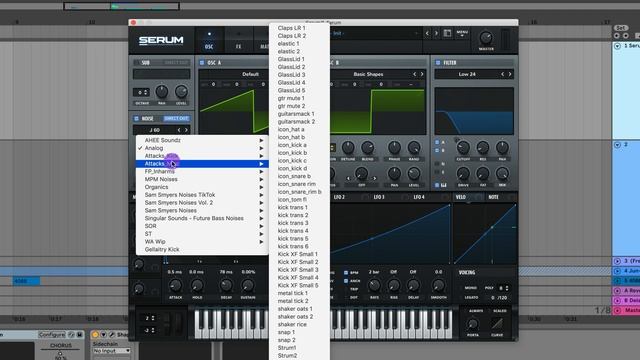Click the SUB octave stepper

pyautogui.click(x=141, y=93)
